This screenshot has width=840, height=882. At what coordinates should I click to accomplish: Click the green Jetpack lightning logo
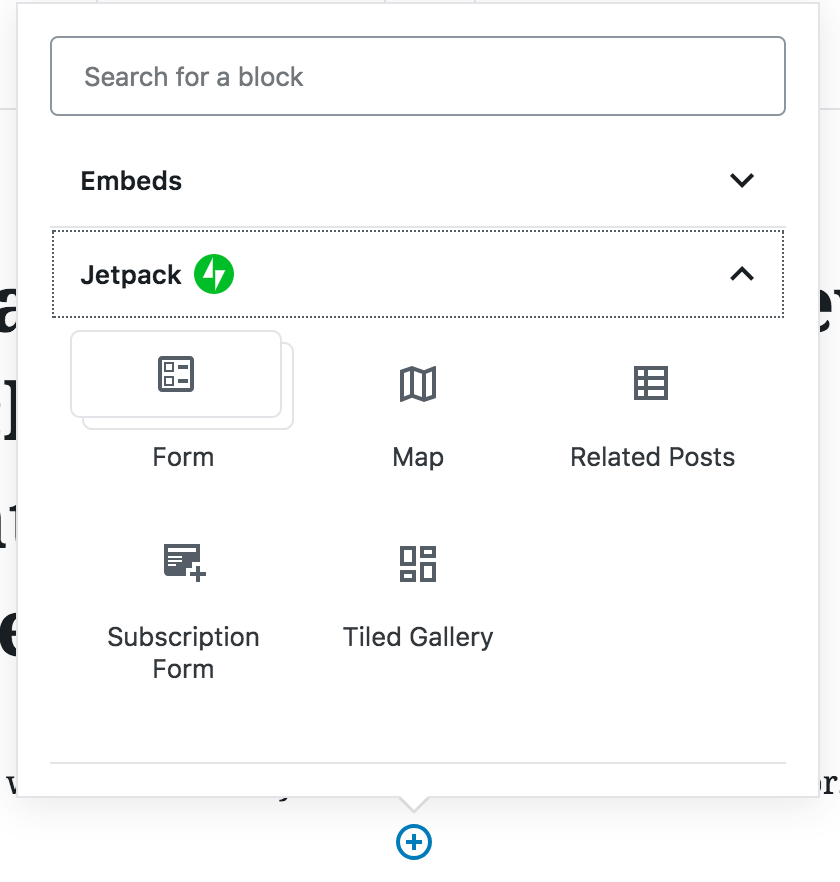pos(214,274)
